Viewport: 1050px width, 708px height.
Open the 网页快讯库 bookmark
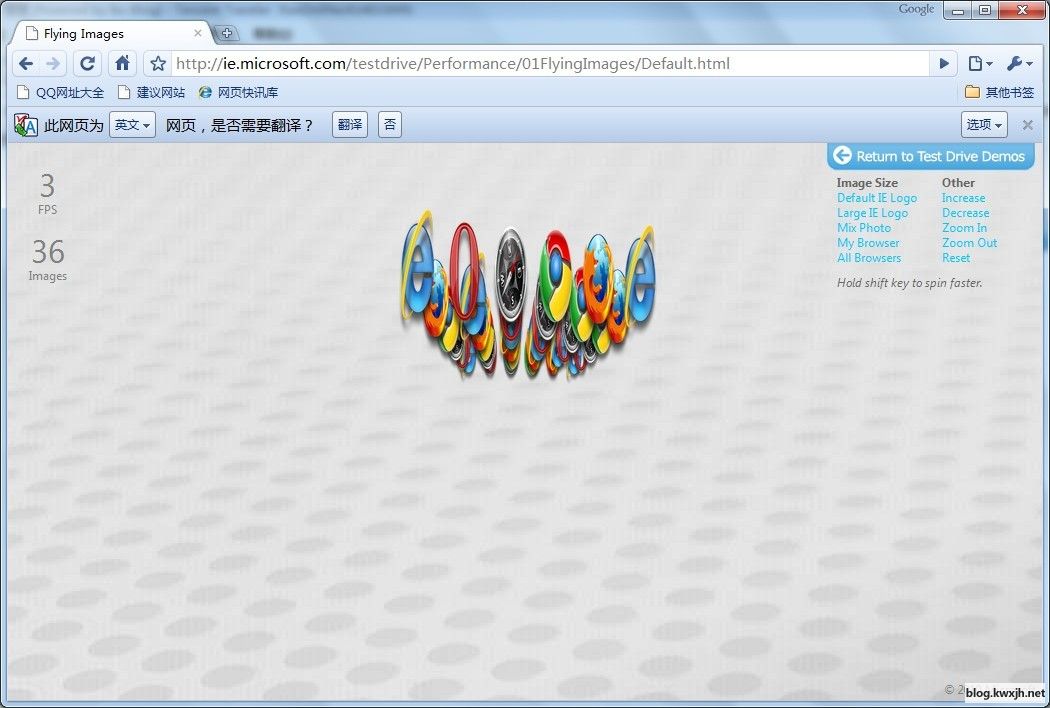click(238, 92)
